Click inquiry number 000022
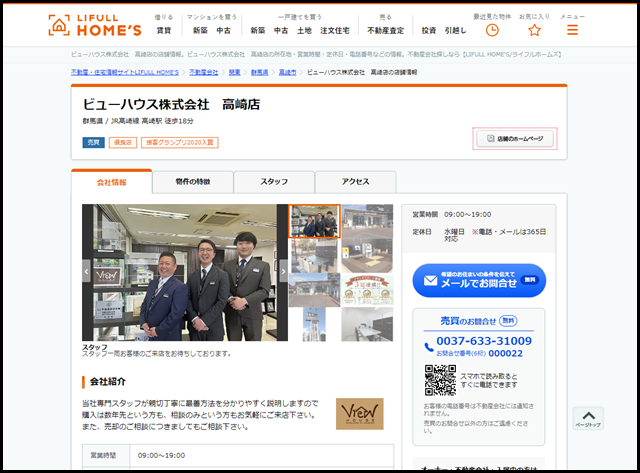 click(505, 353)
